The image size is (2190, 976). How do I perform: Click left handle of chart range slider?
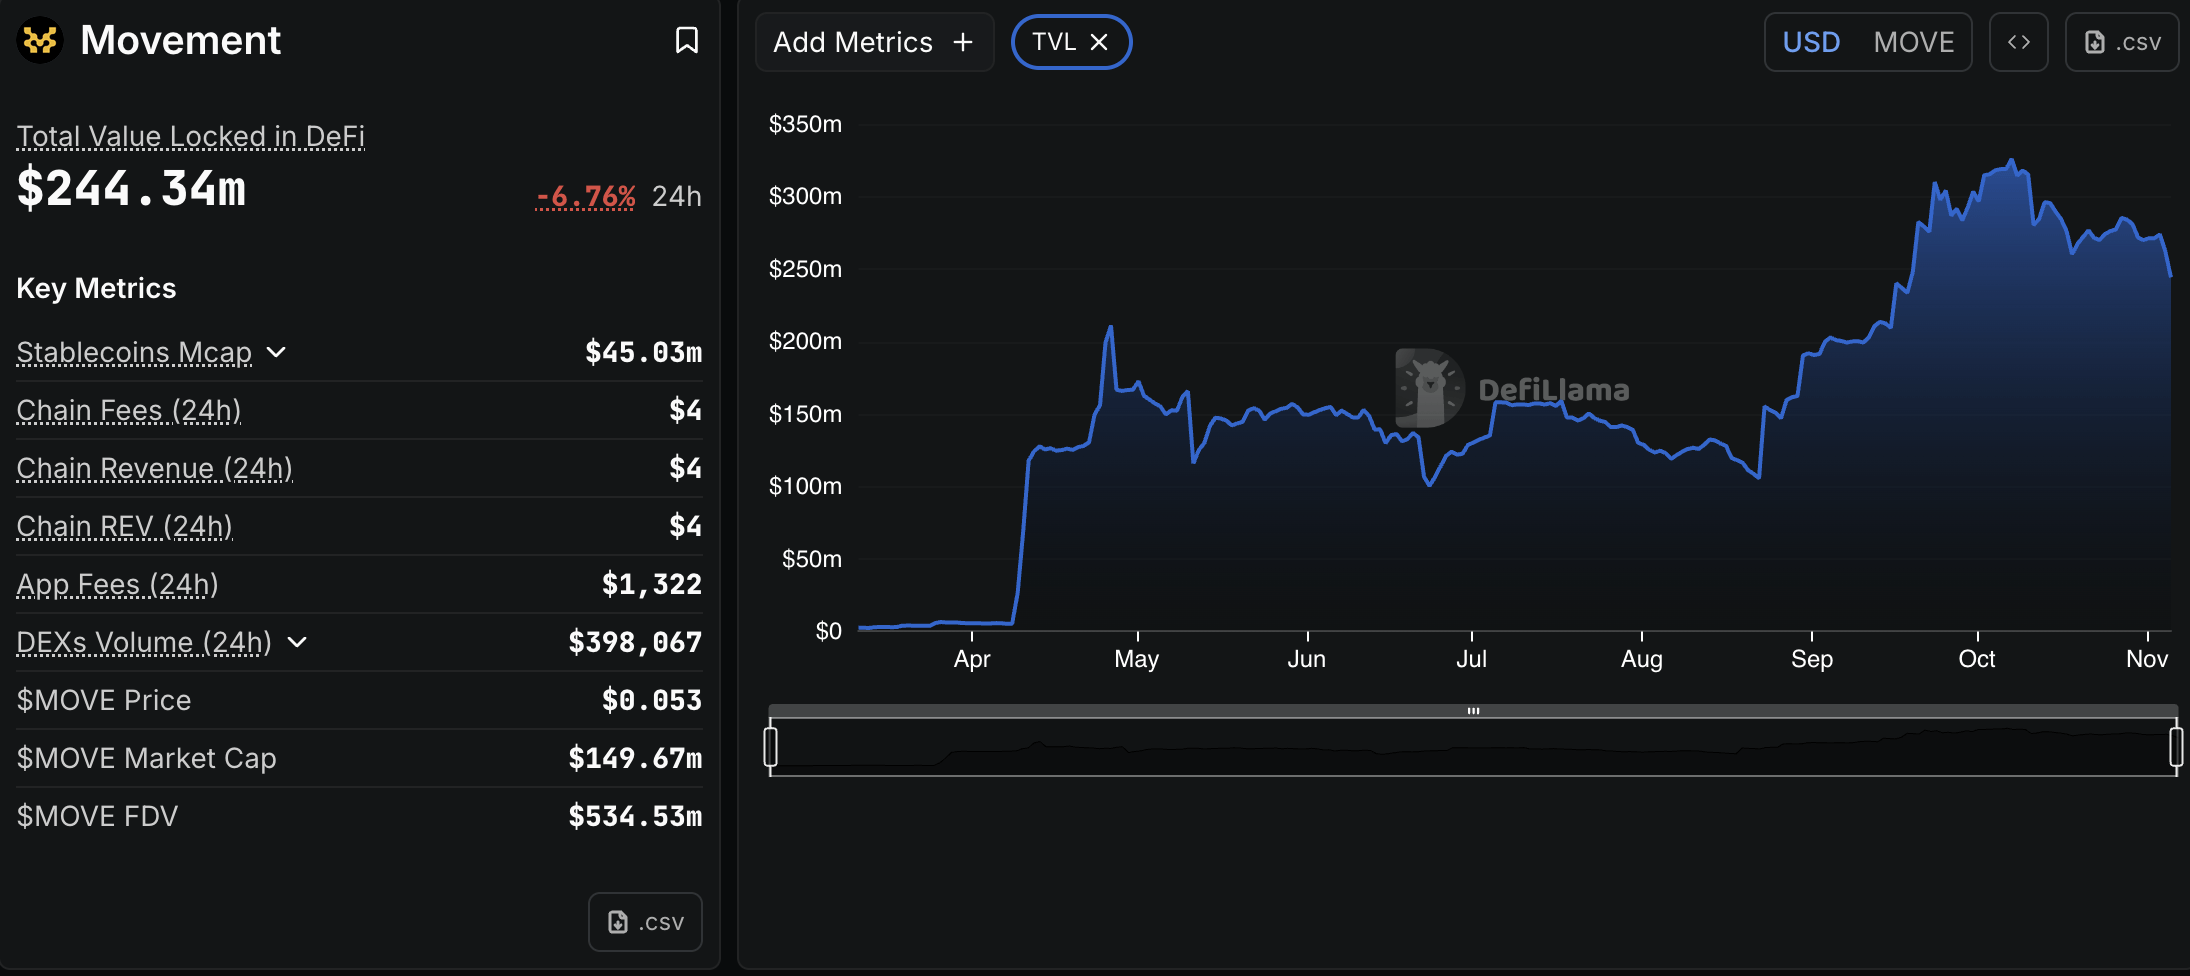point(770,747)
